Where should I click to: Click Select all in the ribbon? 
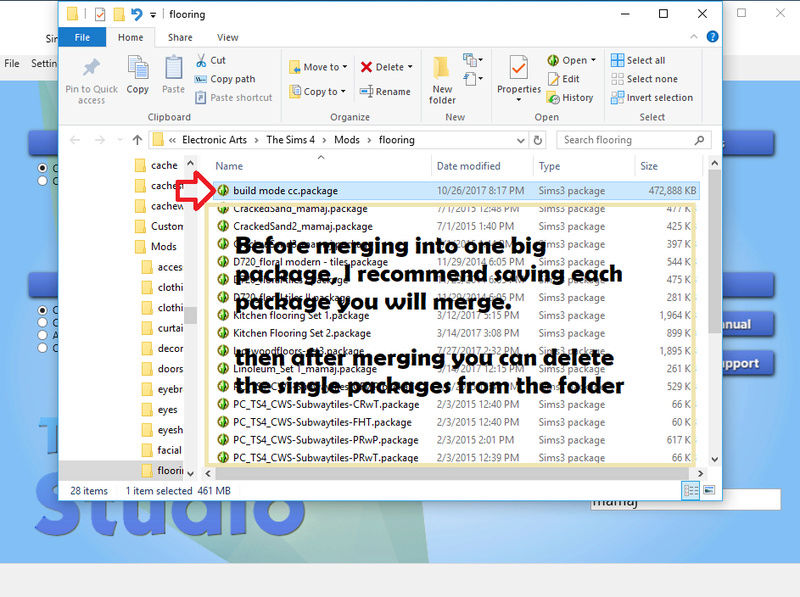point(638,60)
